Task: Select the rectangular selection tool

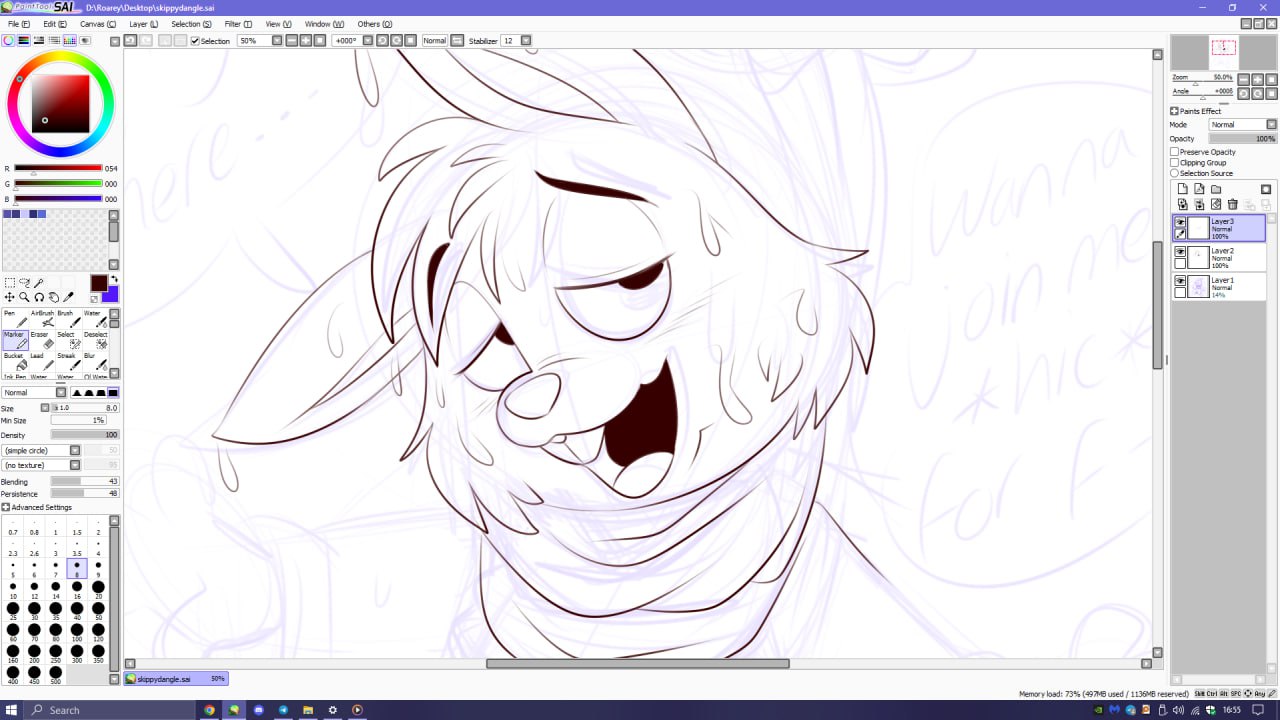Action: tap(9, 283)
